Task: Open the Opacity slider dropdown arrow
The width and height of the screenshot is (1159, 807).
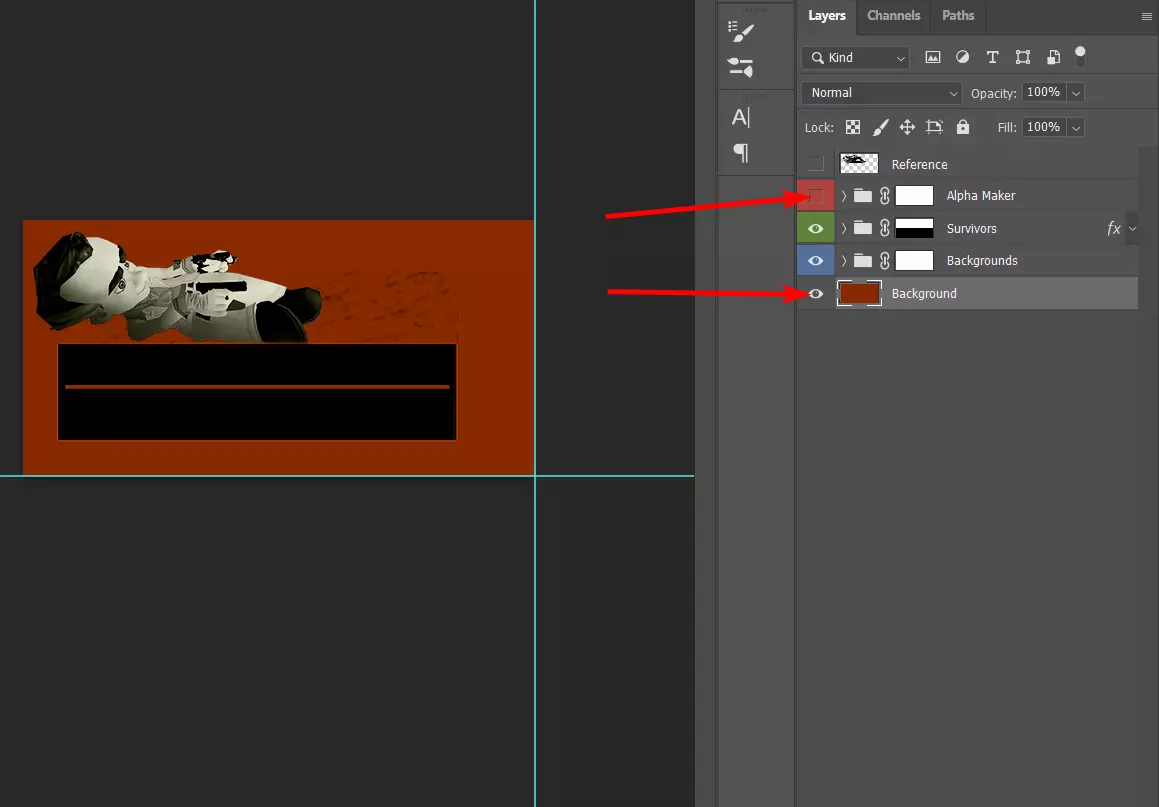Action: [1076, 92]
